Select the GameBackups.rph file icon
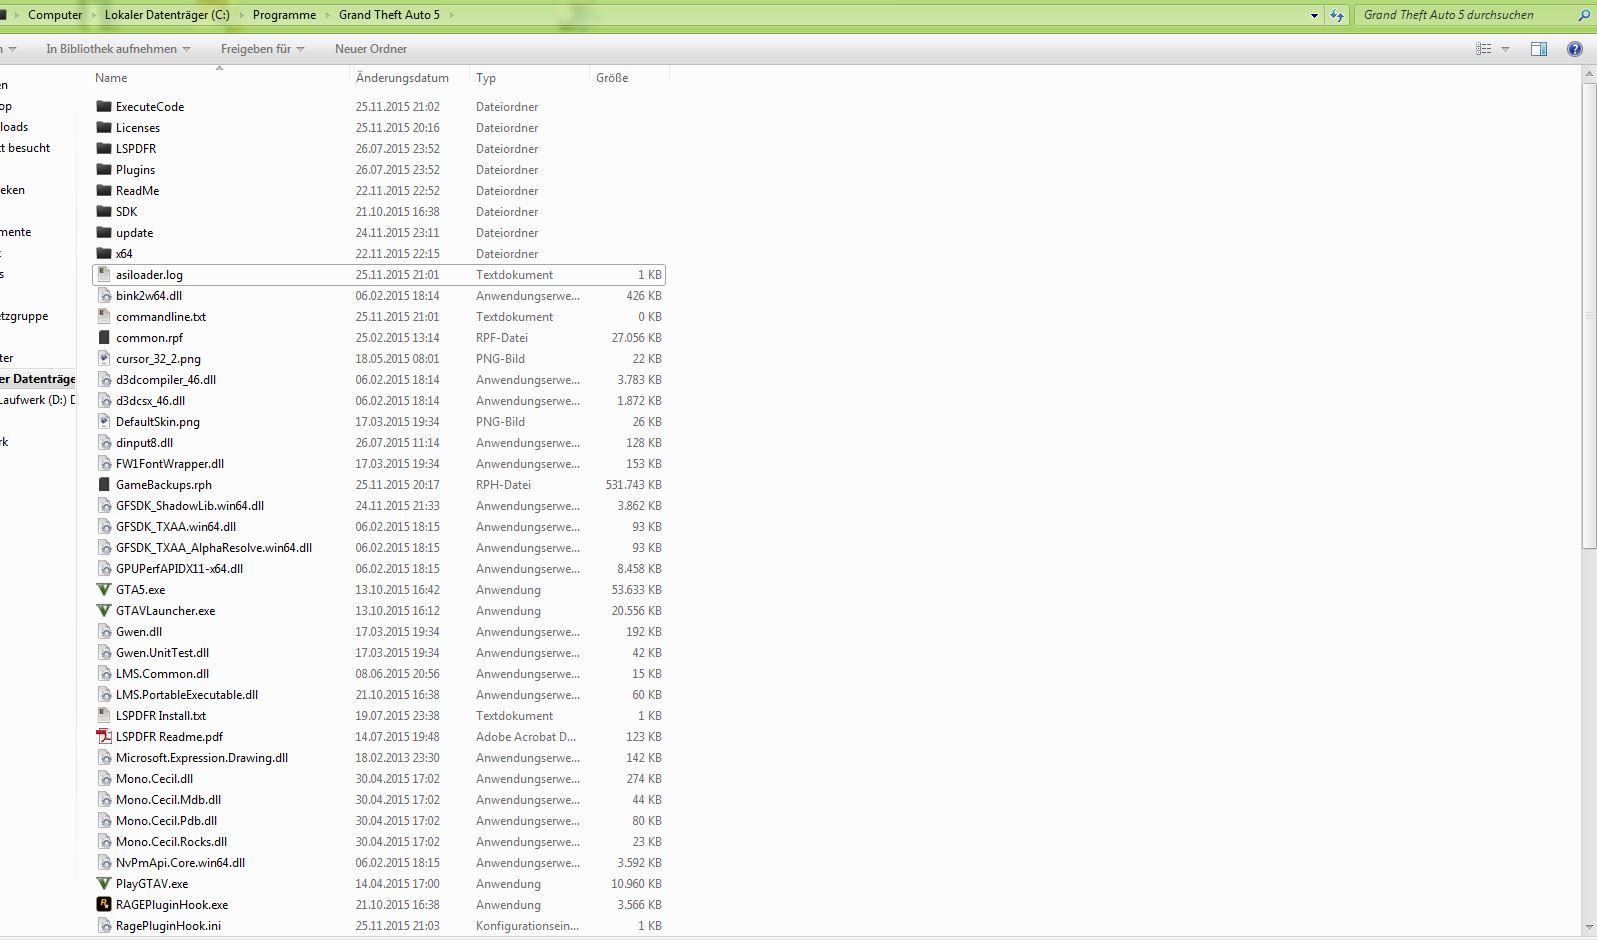 pos(104,484)
